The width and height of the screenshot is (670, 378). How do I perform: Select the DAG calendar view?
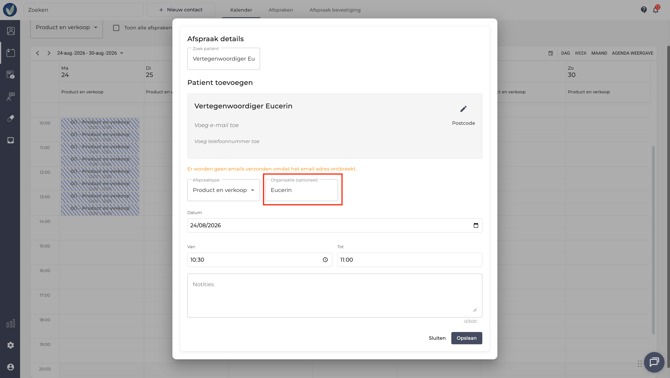565,53
